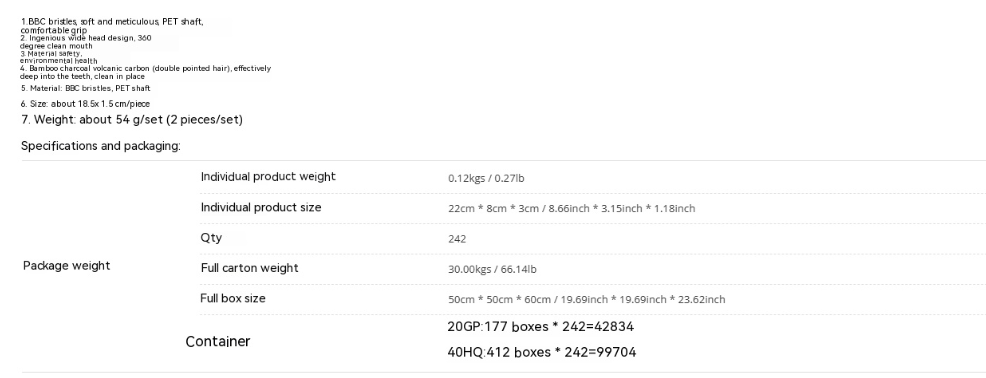Click the 'Weight: about 54 g/set' line
Screen dimensions: 986x378
click(x=132, y=120)
